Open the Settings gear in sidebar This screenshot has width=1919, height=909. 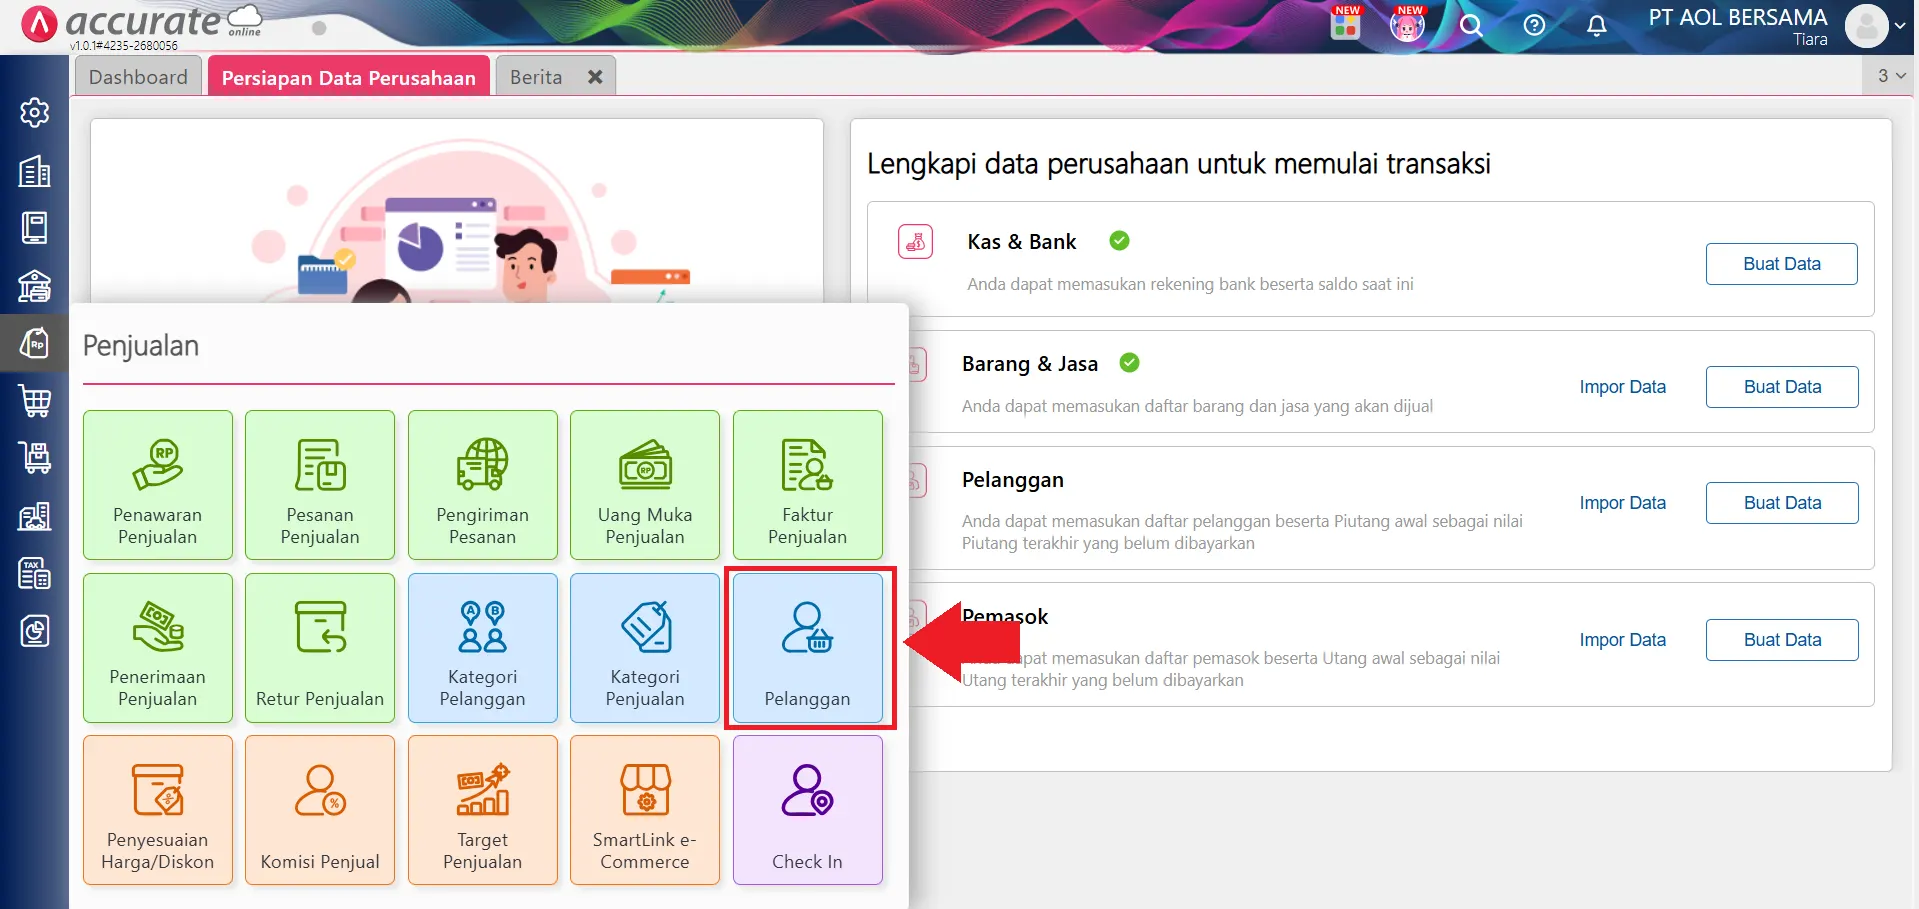click(x=35, y=112)
